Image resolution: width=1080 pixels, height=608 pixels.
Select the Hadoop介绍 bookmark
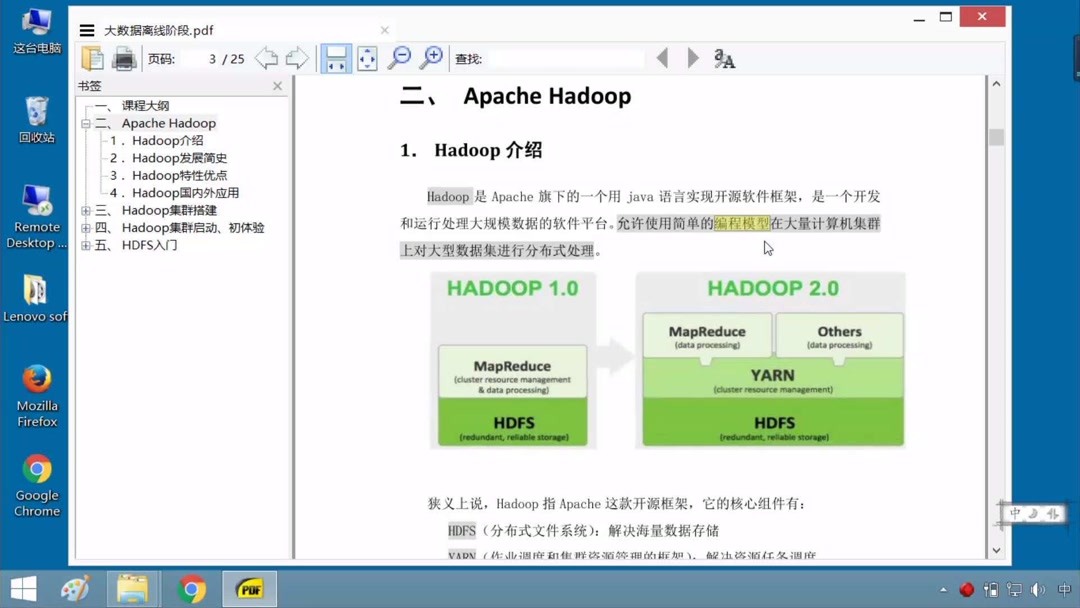(164, 140)
